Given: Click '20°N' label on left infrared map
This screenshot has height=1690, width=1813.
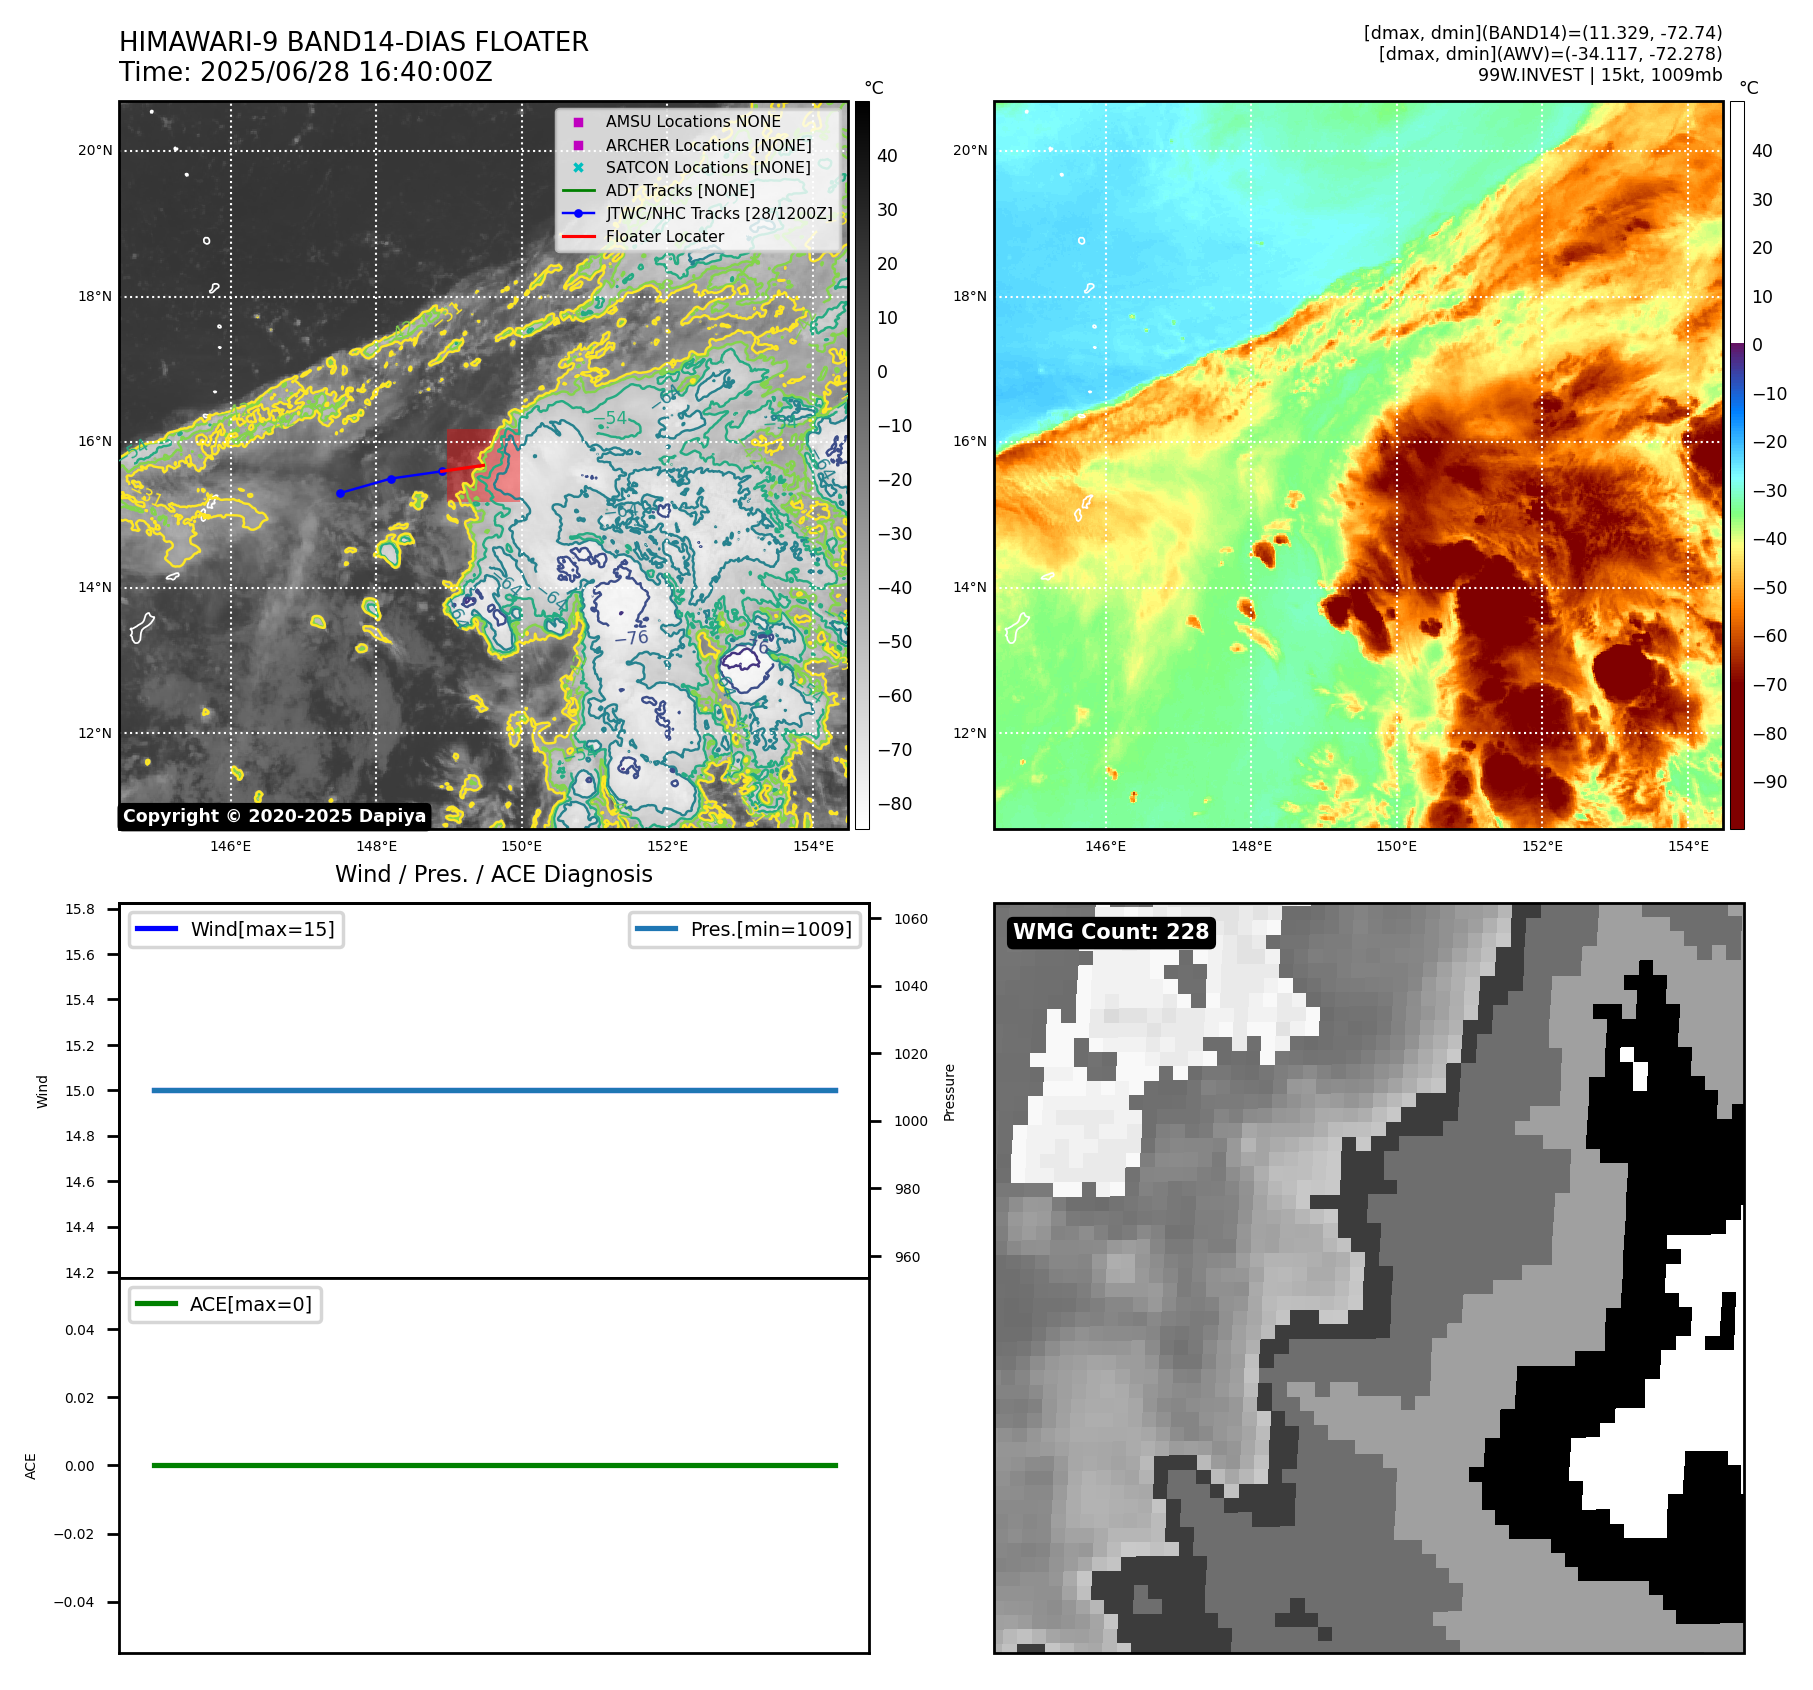Looking at the screenshot, I should point(95,151).
